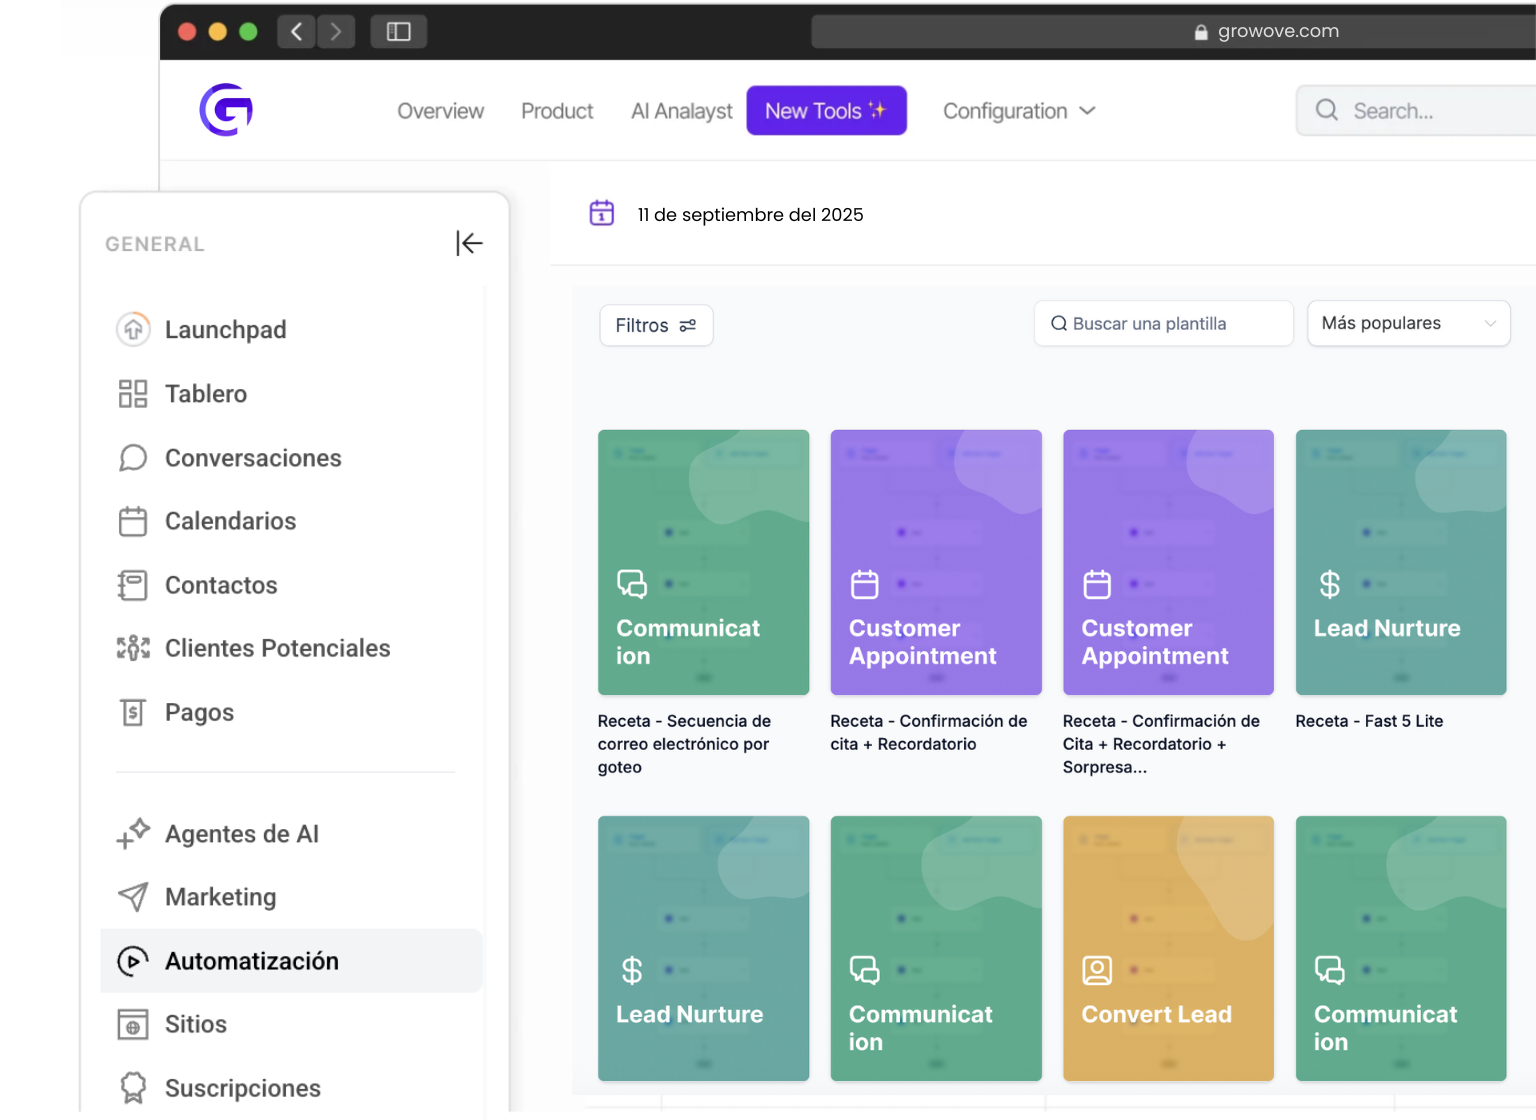
Task: Toggle the browser sidebar view button
Action: coord(398,31)
